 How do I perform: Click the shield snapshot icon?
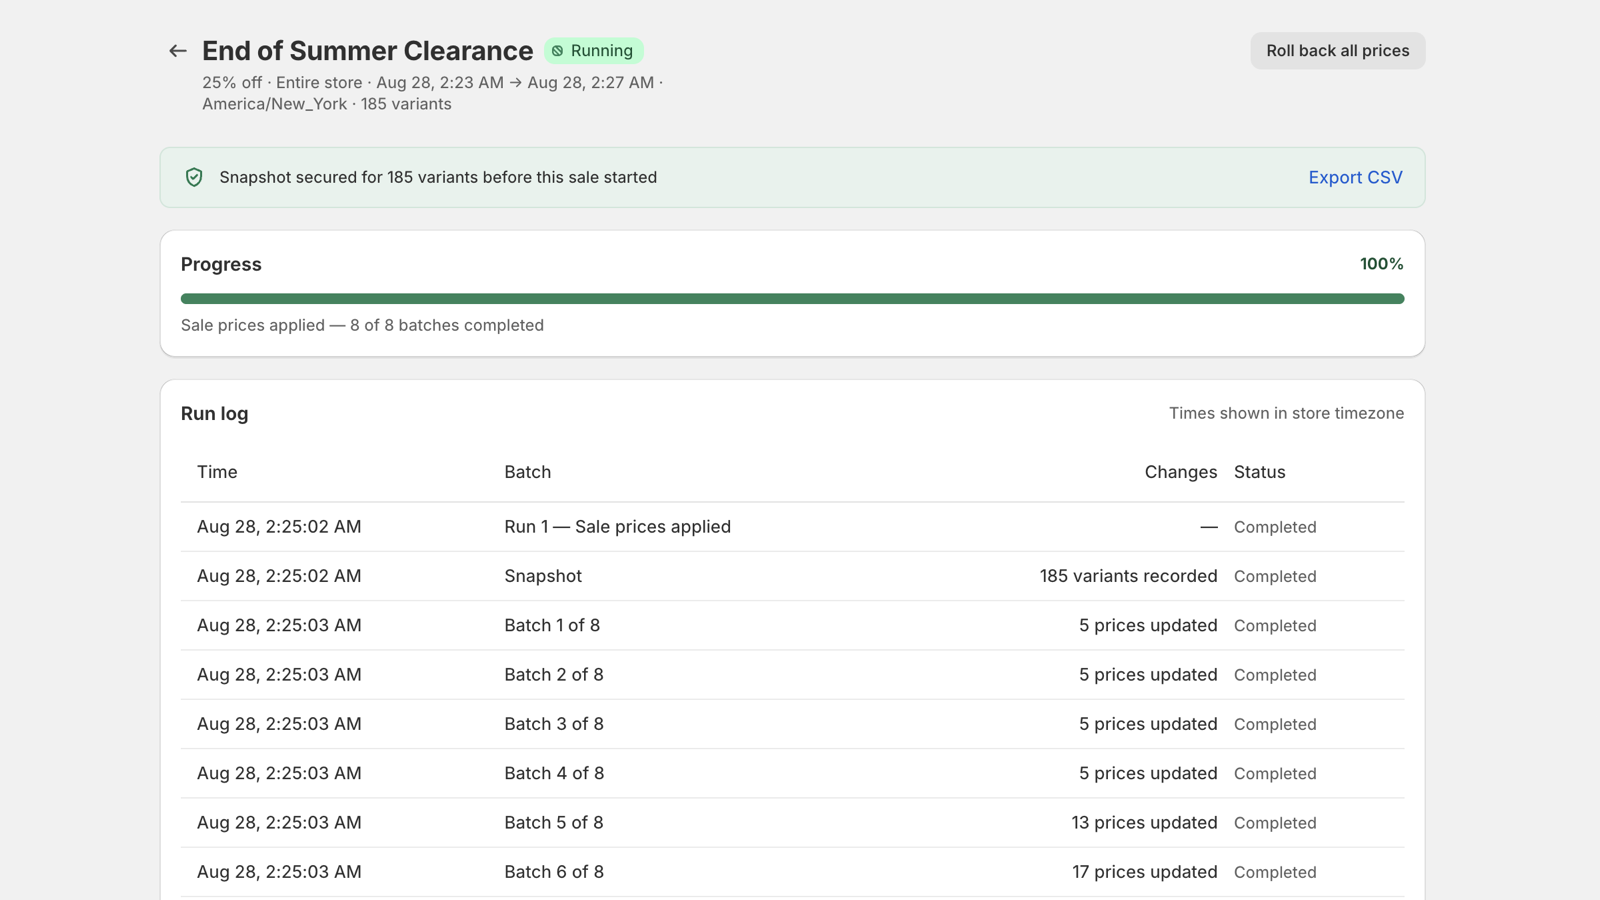point(194,177)
